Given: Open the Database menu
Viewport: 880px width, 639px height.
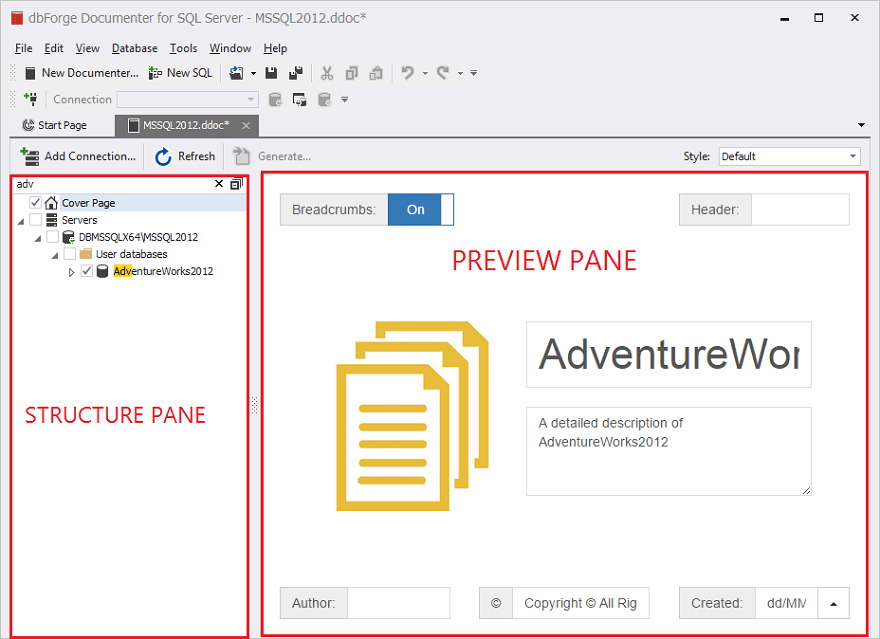Looking at the screenshot, I should (135, 48).
